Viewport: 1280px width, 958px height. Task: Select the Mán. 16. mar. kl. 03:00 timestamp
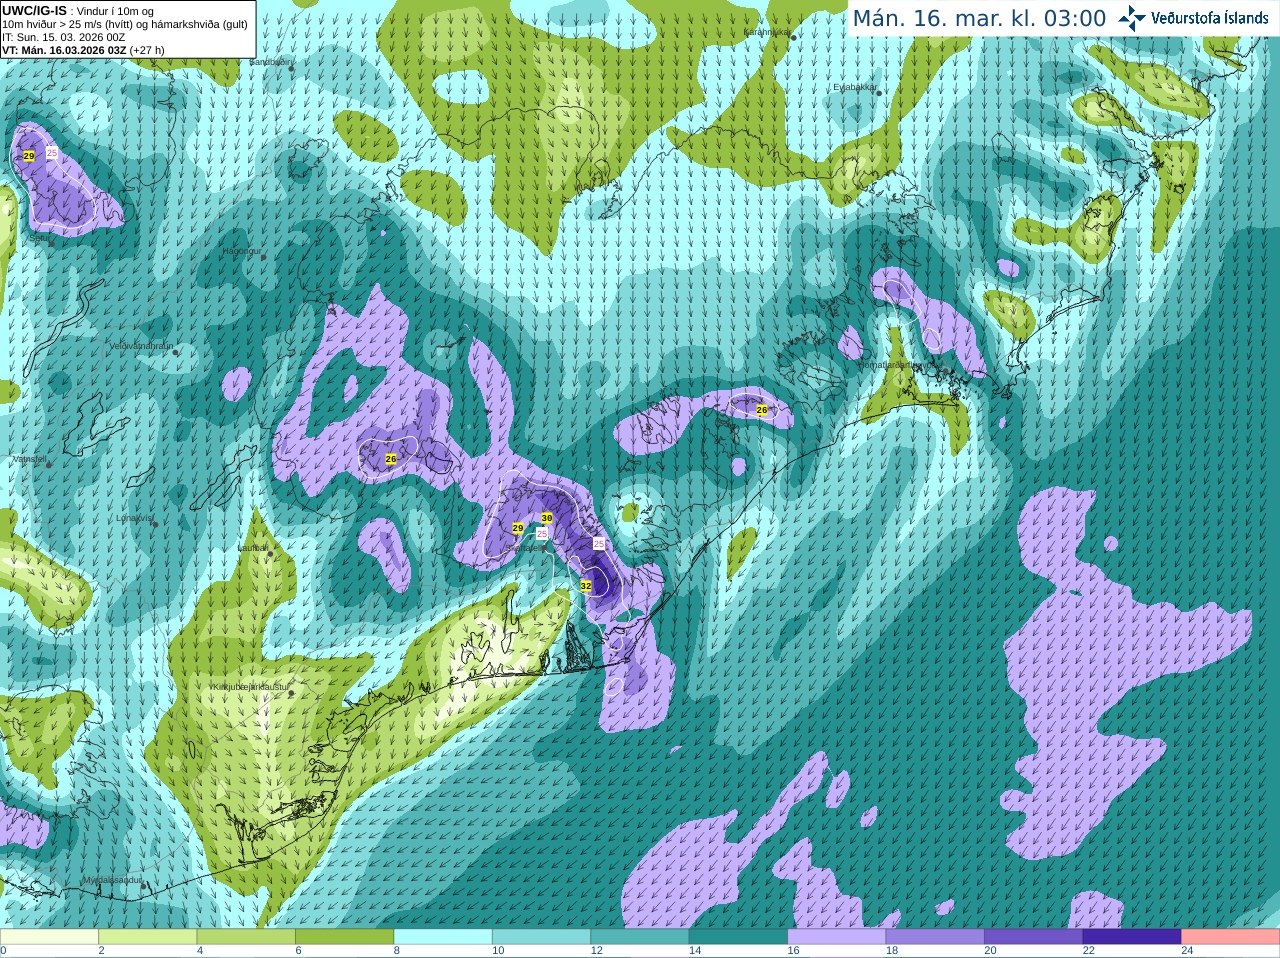click(x=979, y=19)
